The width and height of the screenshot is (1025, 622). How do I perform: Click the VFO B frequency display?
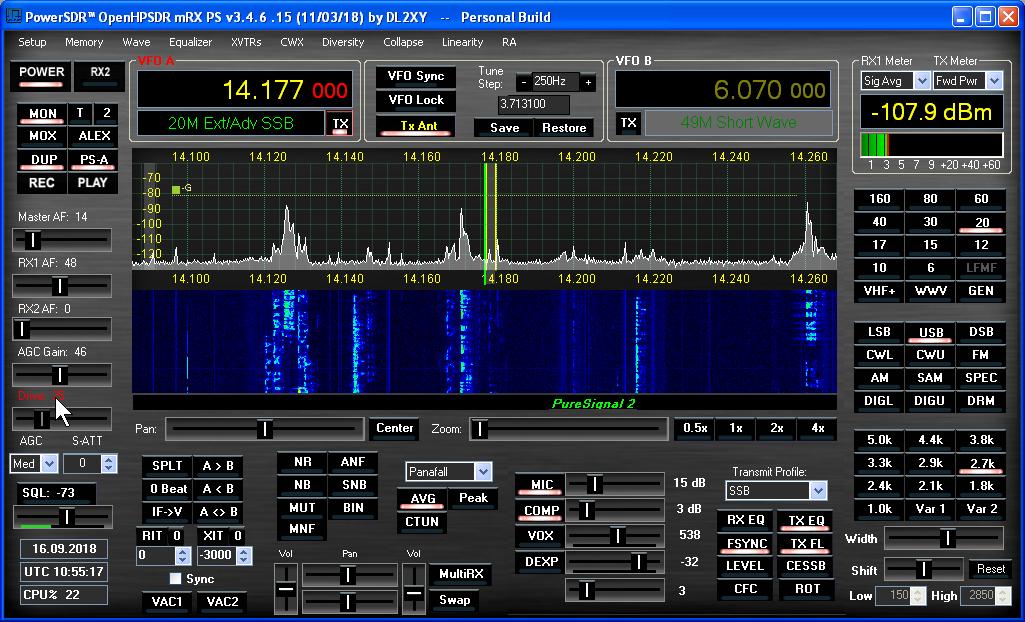coord(724,90)
